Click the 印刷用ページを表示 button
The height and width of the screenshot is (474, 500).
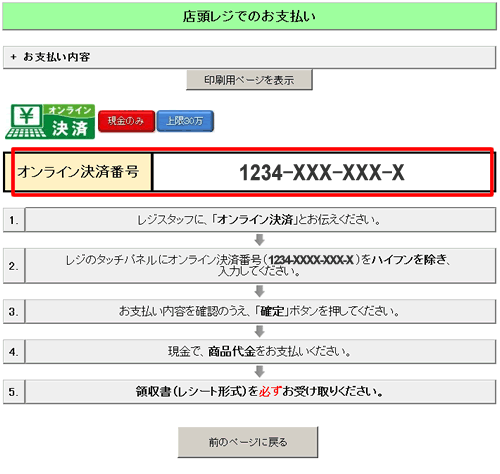pos(249,80)
